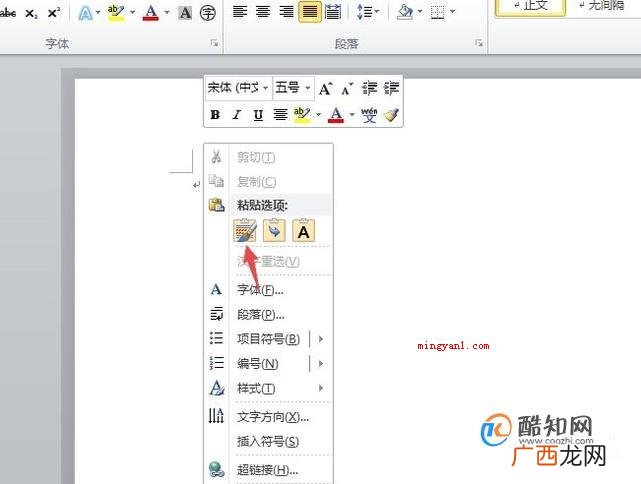641x484 pixels.
Task: Apply highlight color on mini toolbar
Action: coord(302,115)
